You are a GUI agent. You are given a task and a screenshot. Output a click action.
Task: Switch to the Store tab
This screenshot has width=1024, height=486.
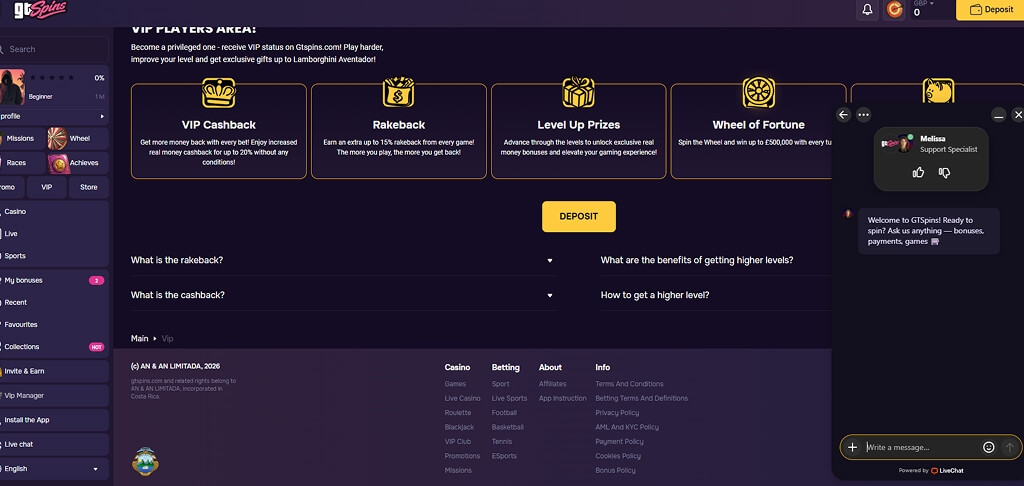(x=89, y=187)
